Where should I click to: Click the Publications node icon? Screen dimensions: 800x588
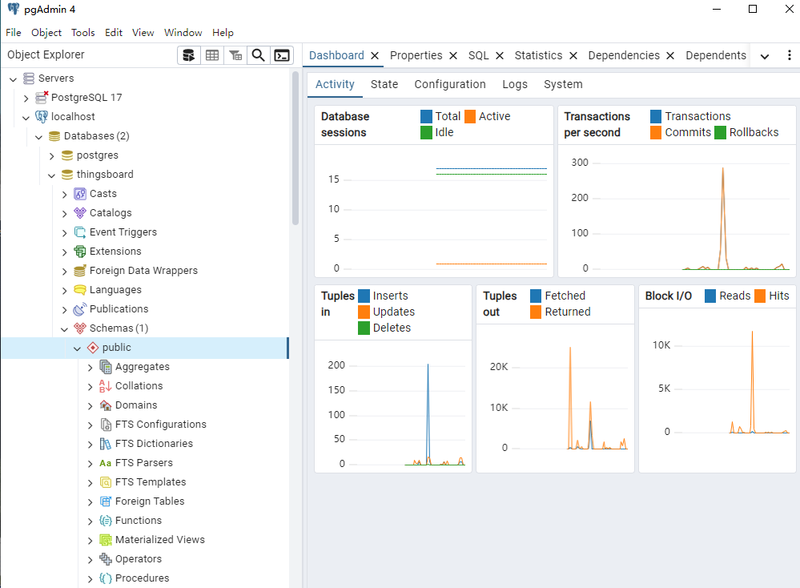(80, 309)
